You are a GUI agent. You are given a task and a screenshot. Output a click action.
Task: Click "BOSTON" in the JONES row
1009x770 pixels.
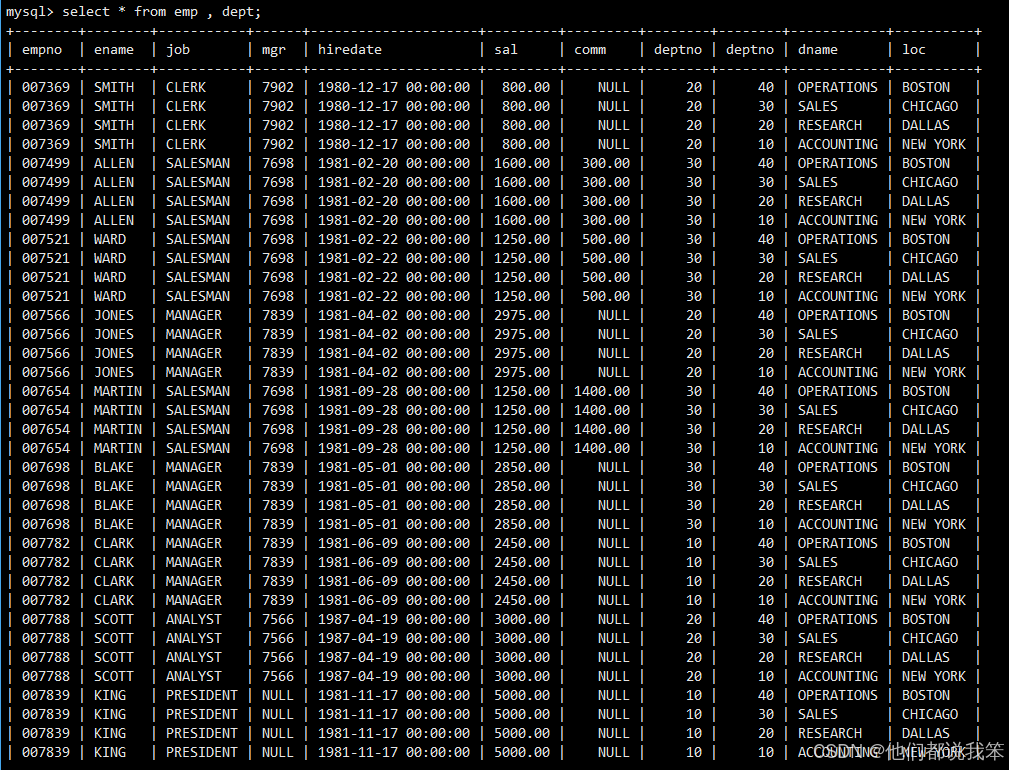point(926,315)
